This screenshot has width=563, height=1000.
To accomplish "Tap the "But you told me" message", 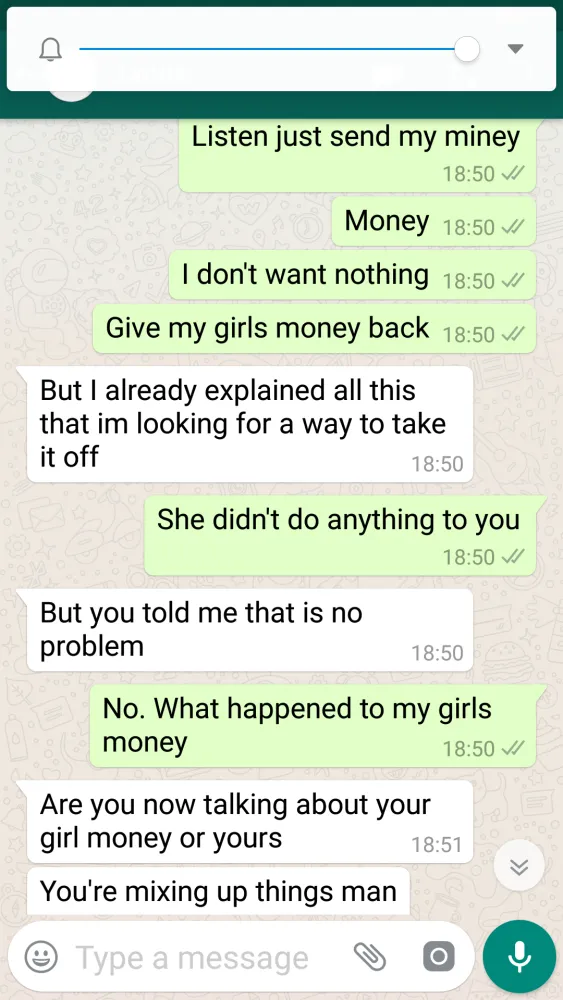I will pyautogui.click(x=250, y=629).
